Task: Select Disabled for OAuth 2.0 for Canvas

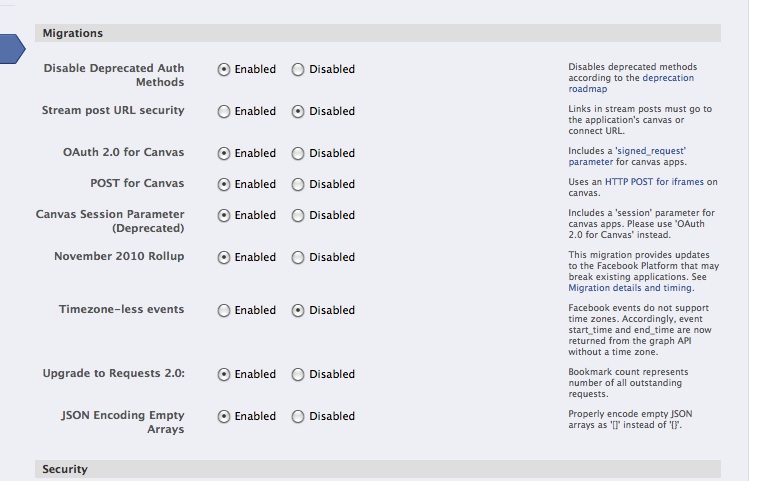Action: (298, 154)
